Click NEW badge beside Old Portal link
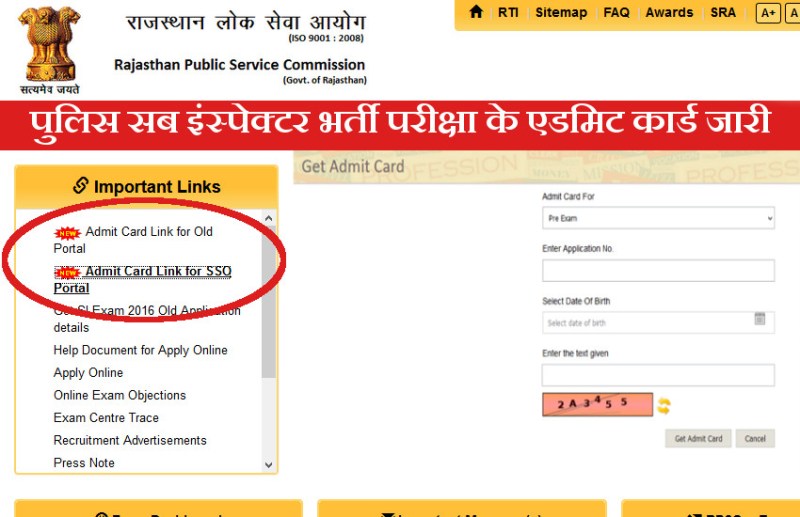 pos(67,233)
